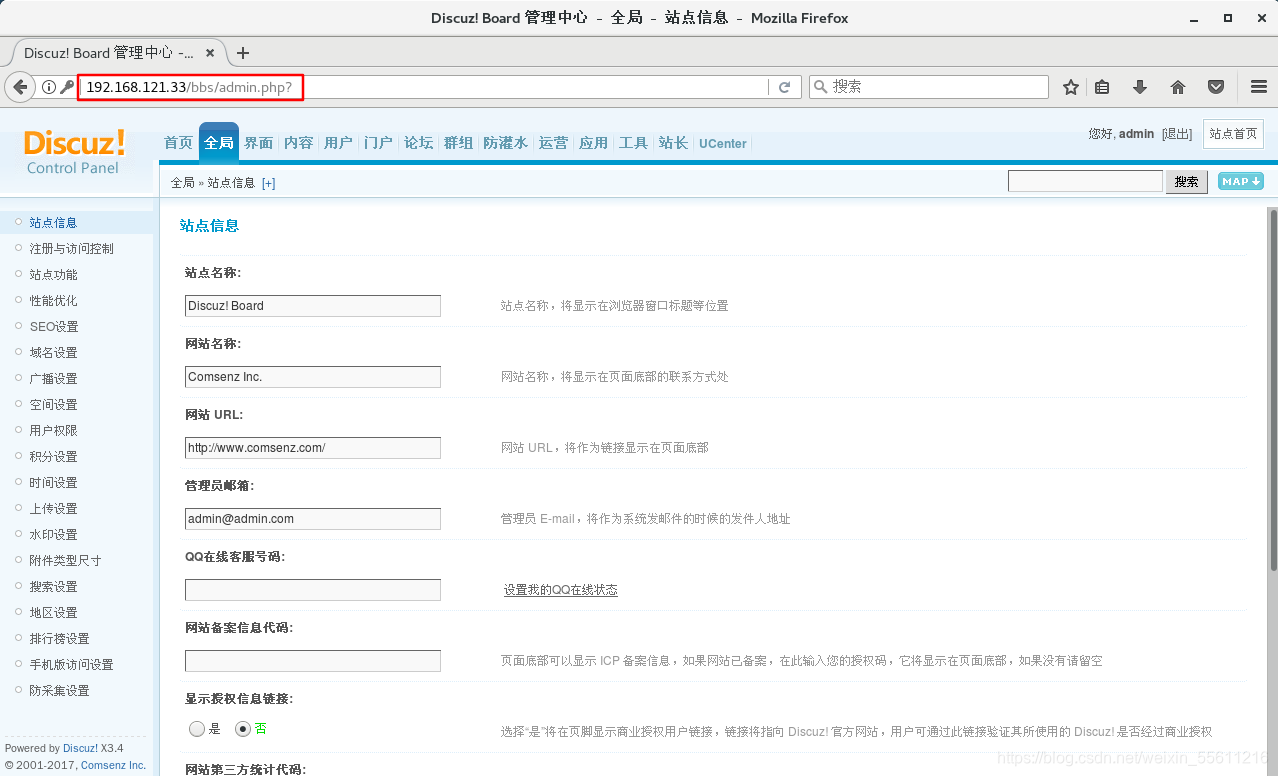1278x776 pixels.
Task: Open the MAP navigation button
Action: (1241, 181)
